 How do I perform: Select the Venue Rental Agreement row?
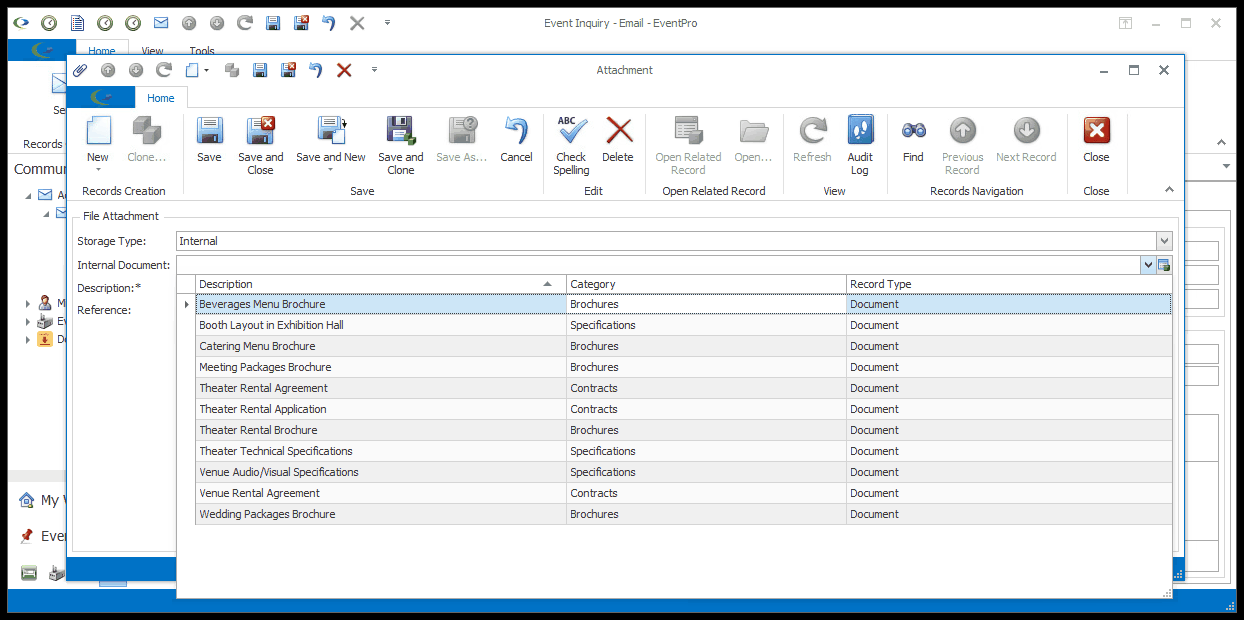(683, 493)
